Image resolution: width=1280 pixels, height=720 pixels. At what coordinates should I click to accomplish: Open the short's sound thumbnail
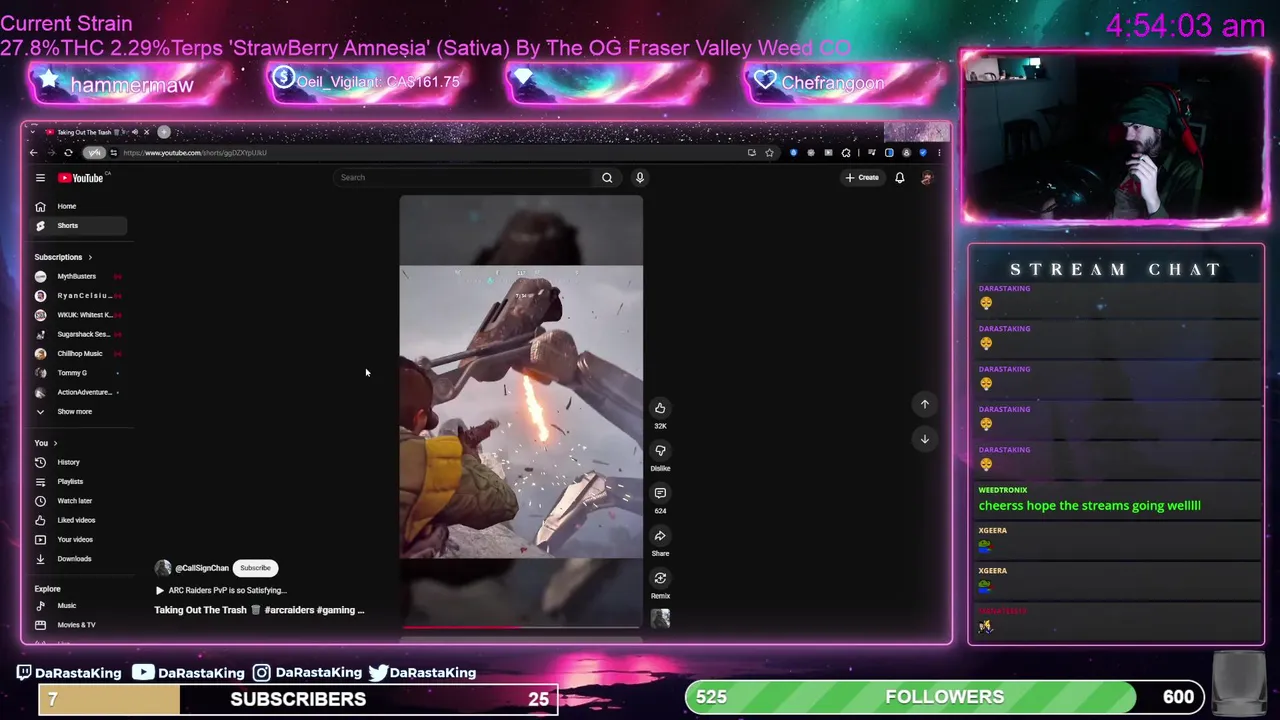[x=660, y=619]
